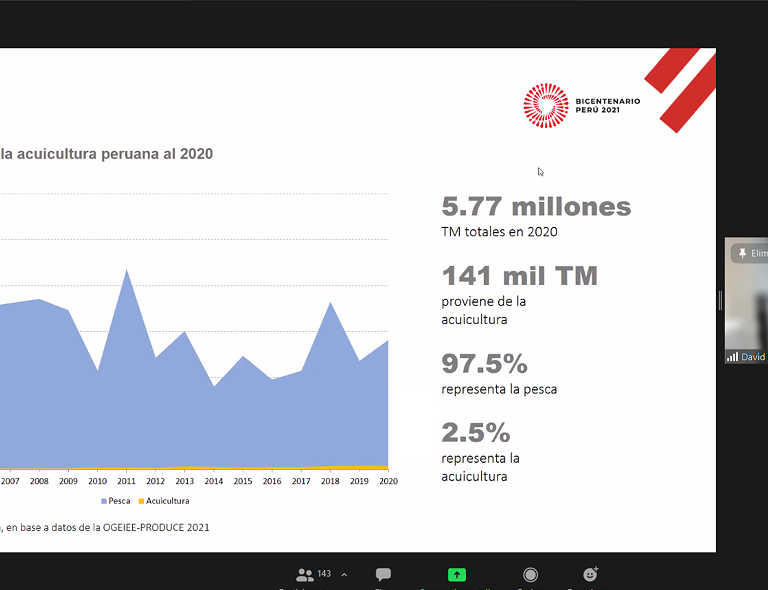Click the yellow Acuicultura legend entry
768x590 pixels.
pos(163,501)
